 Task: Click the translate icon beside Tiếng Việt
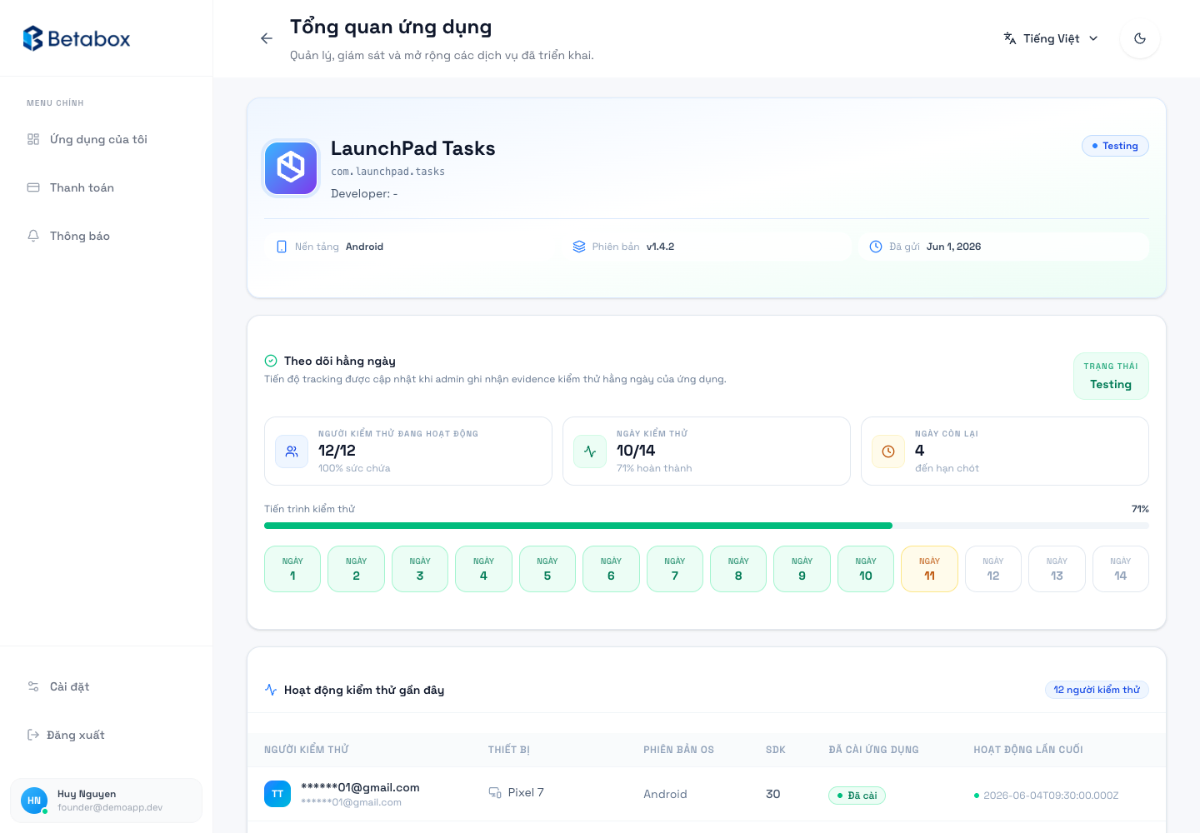1010,38
